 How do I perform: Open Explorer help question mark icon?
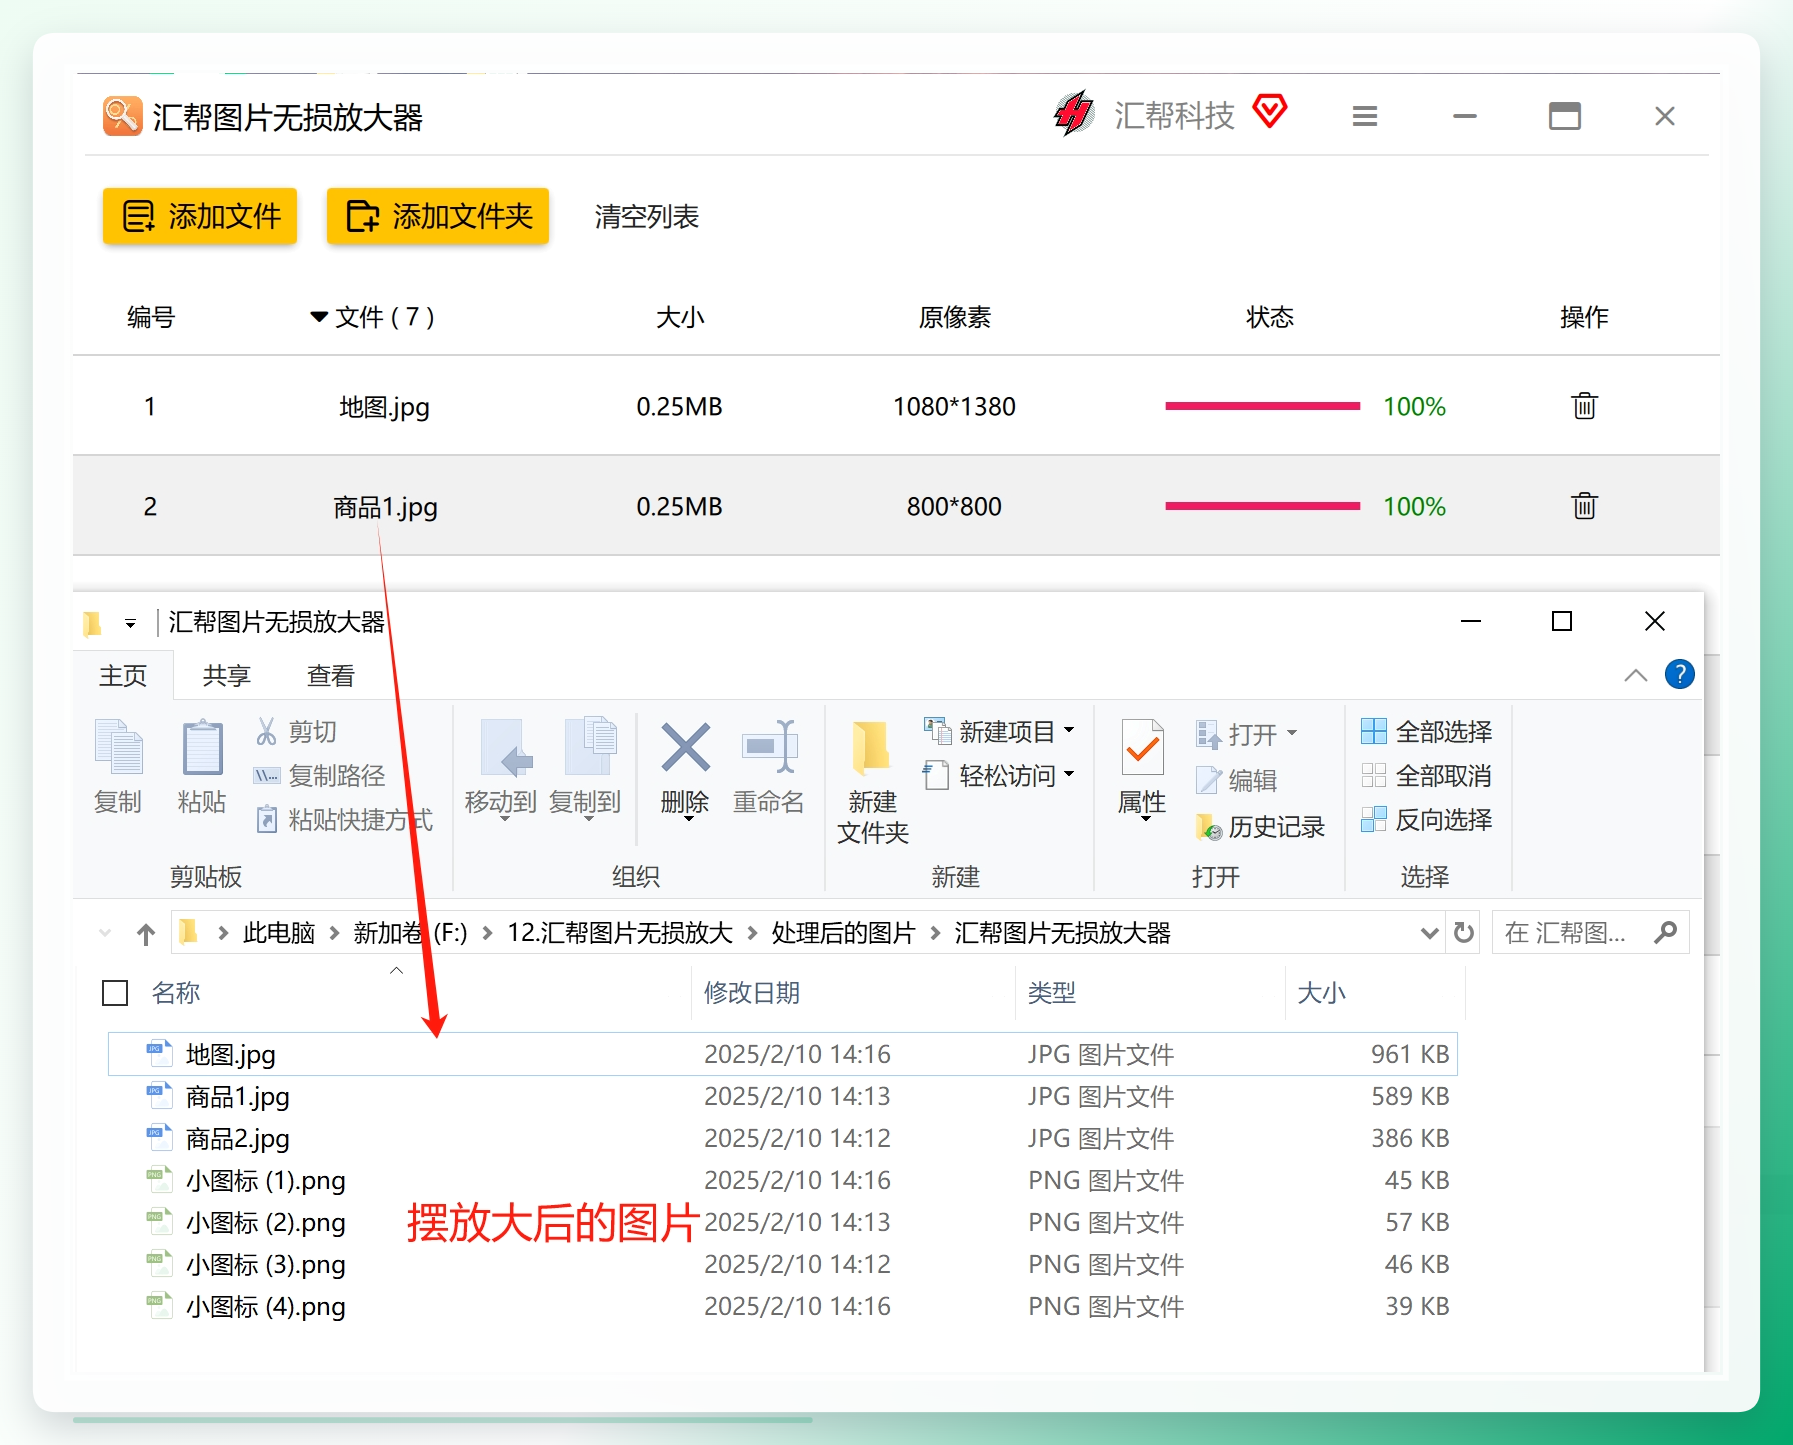1680,675
